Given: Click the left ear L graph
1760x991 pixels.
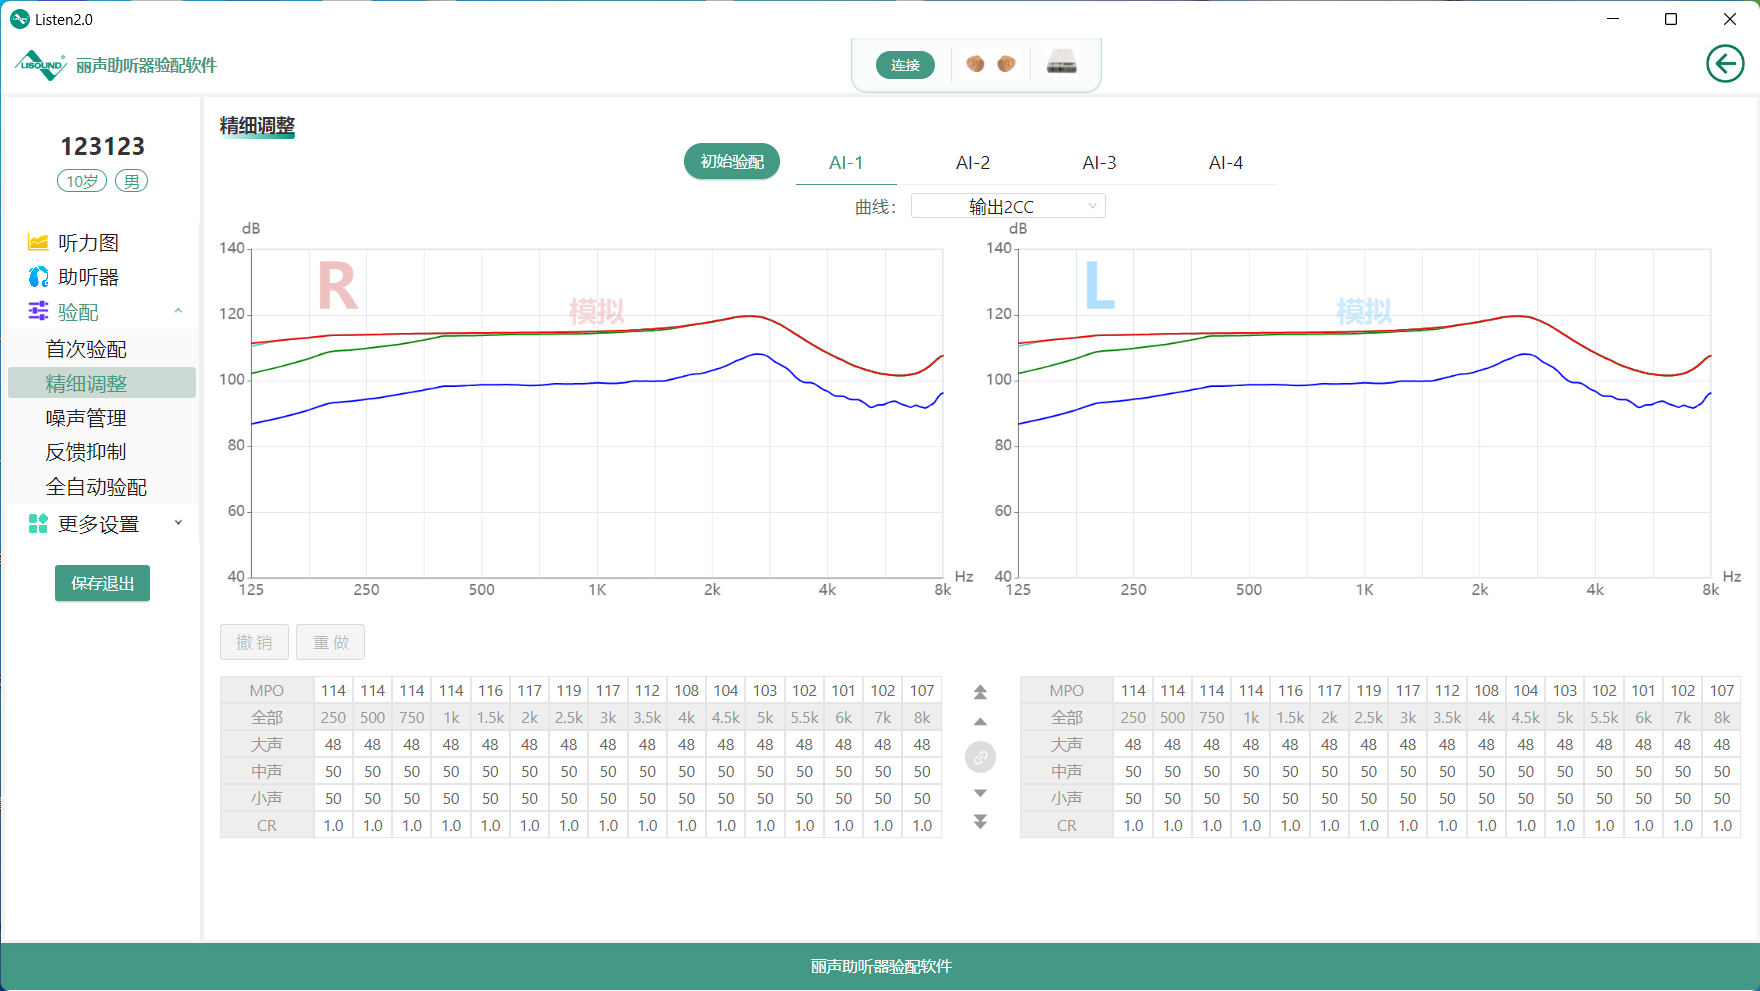Looking at the screenshot, I should click(x=1364, y=413).
